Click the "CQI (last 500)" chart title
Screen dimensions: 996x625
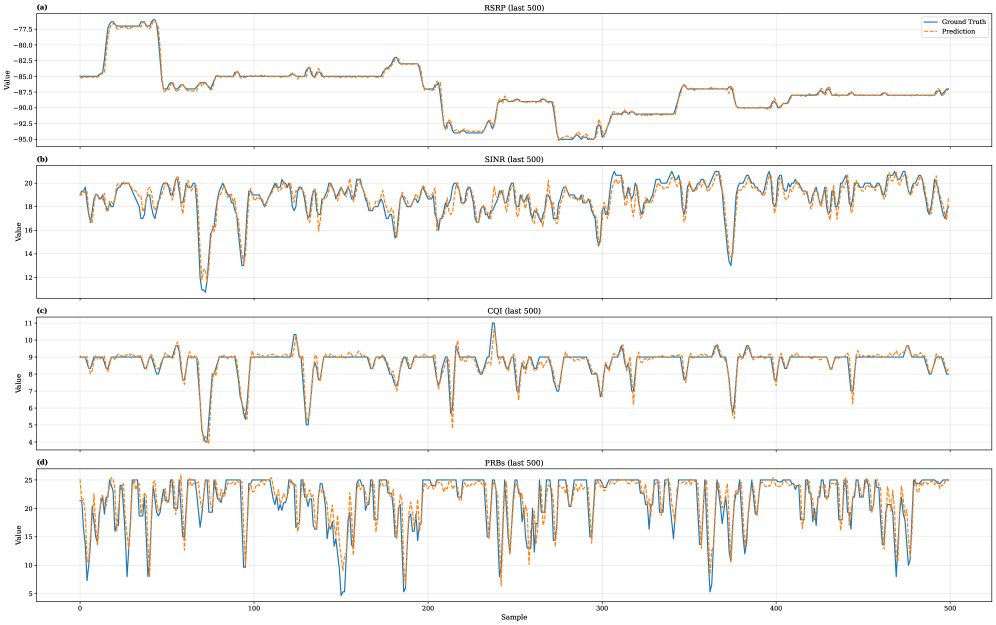click(x=514, y=311)
